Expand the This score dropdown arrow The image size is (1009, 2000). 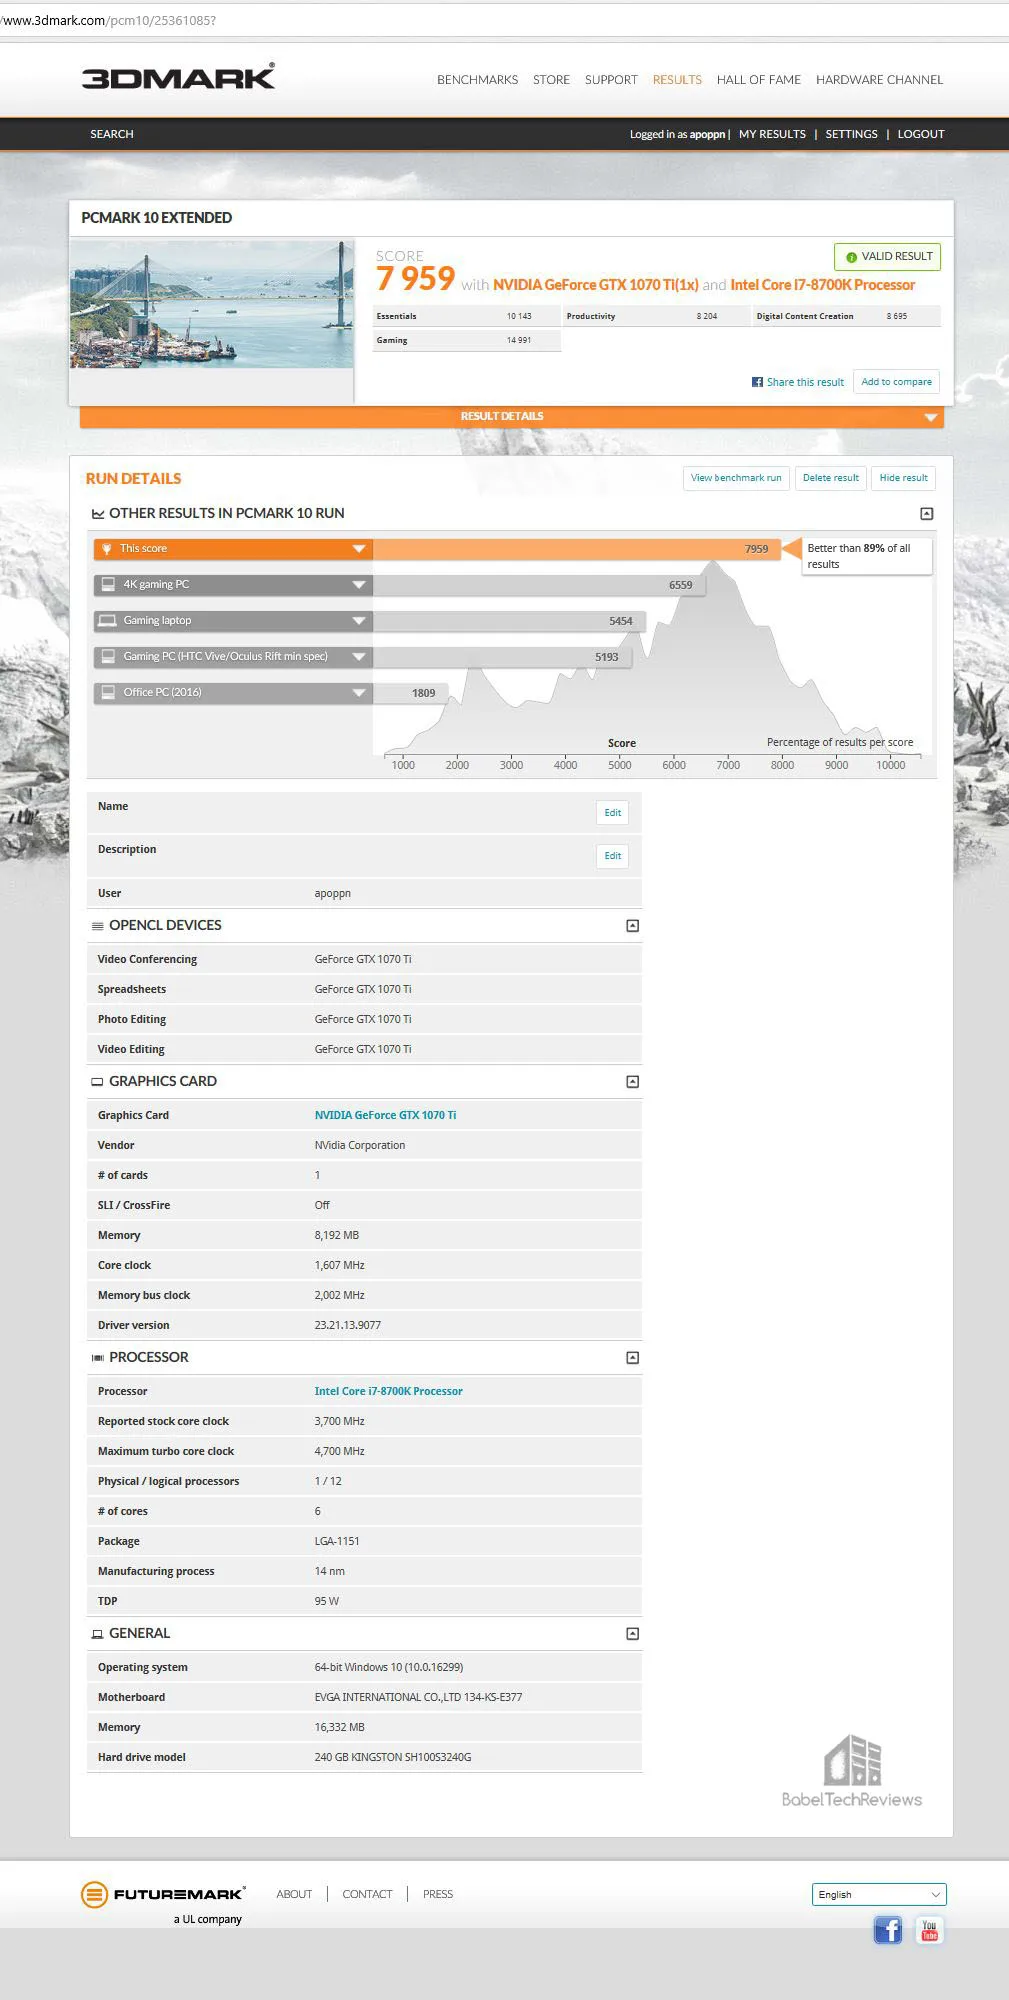click(359, 549)
